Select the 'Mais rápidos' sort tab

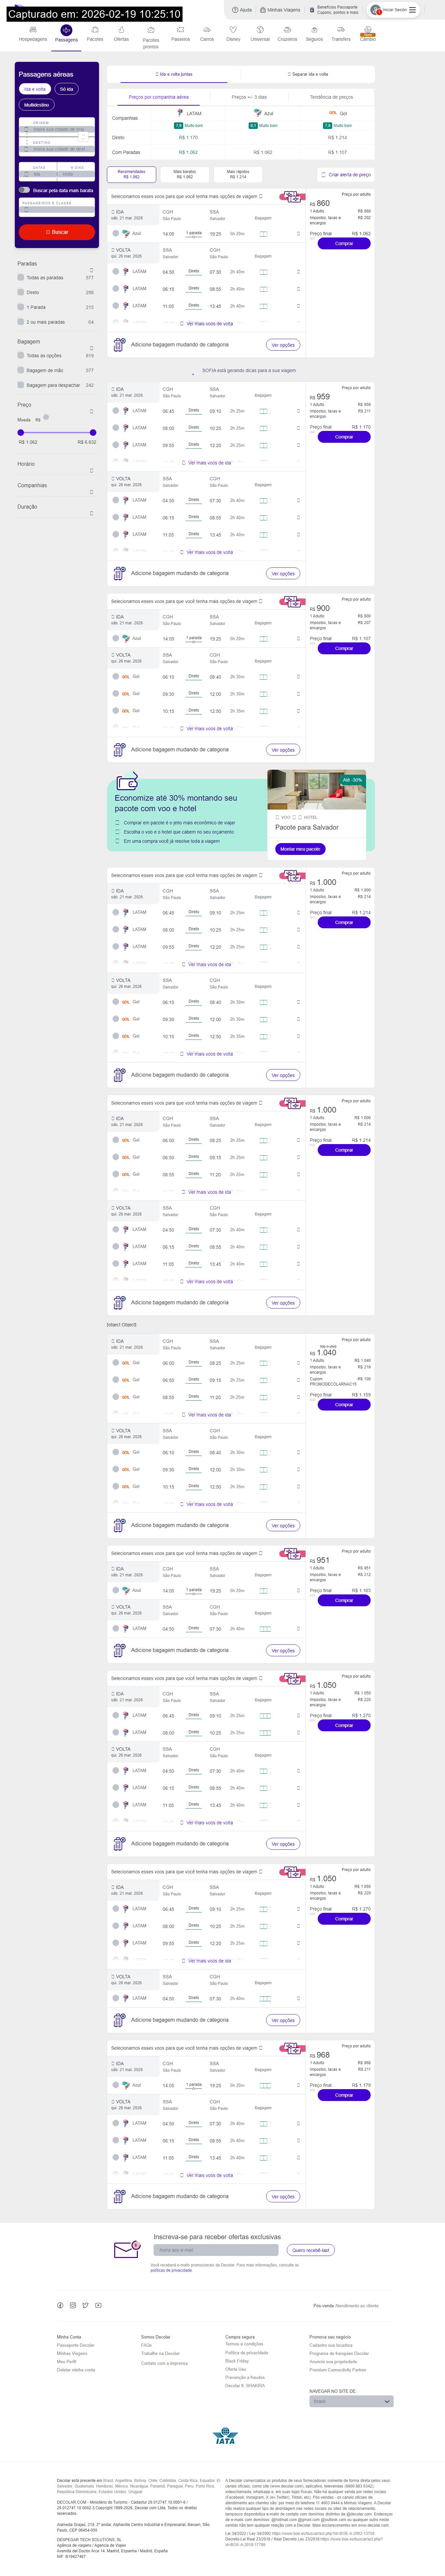click(x=238, y=174)
